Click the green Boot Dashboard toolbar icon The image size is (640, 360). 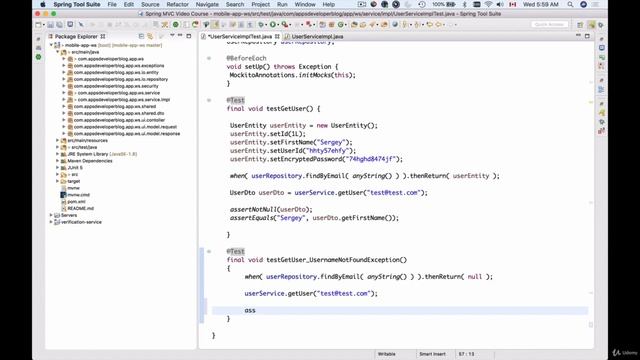(x=176, y=25)
